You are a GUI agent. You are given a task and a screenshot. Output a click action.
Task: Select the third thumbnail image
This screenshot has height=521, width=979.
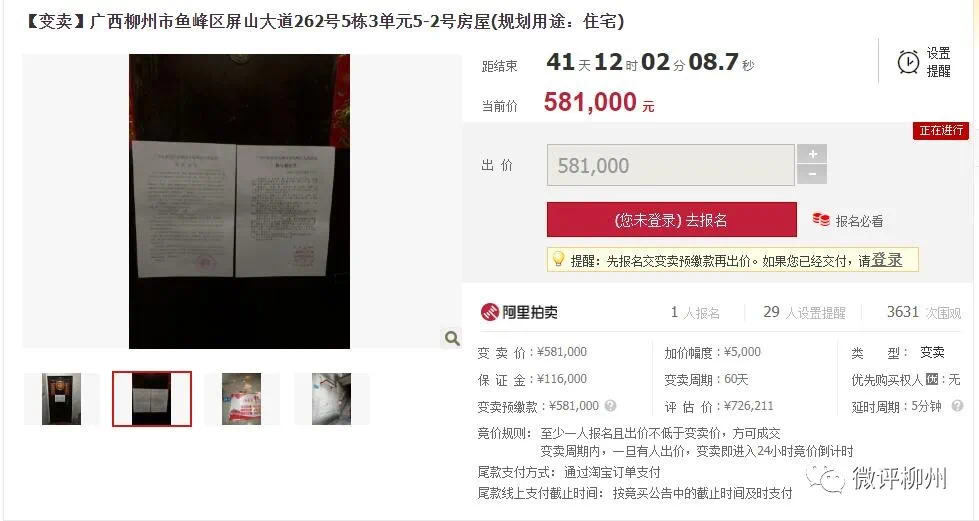click(242, 399)
